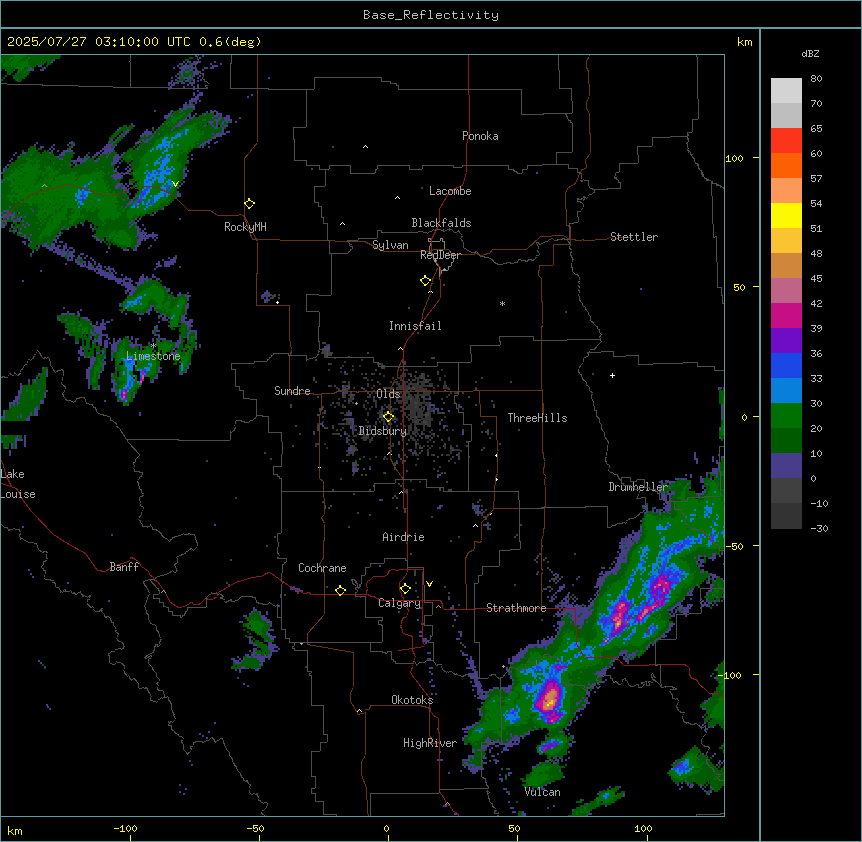The height and width of the screenshot is (842, 862).
Task: Click the Airdrie city label
Action: [x=404, y=537]
